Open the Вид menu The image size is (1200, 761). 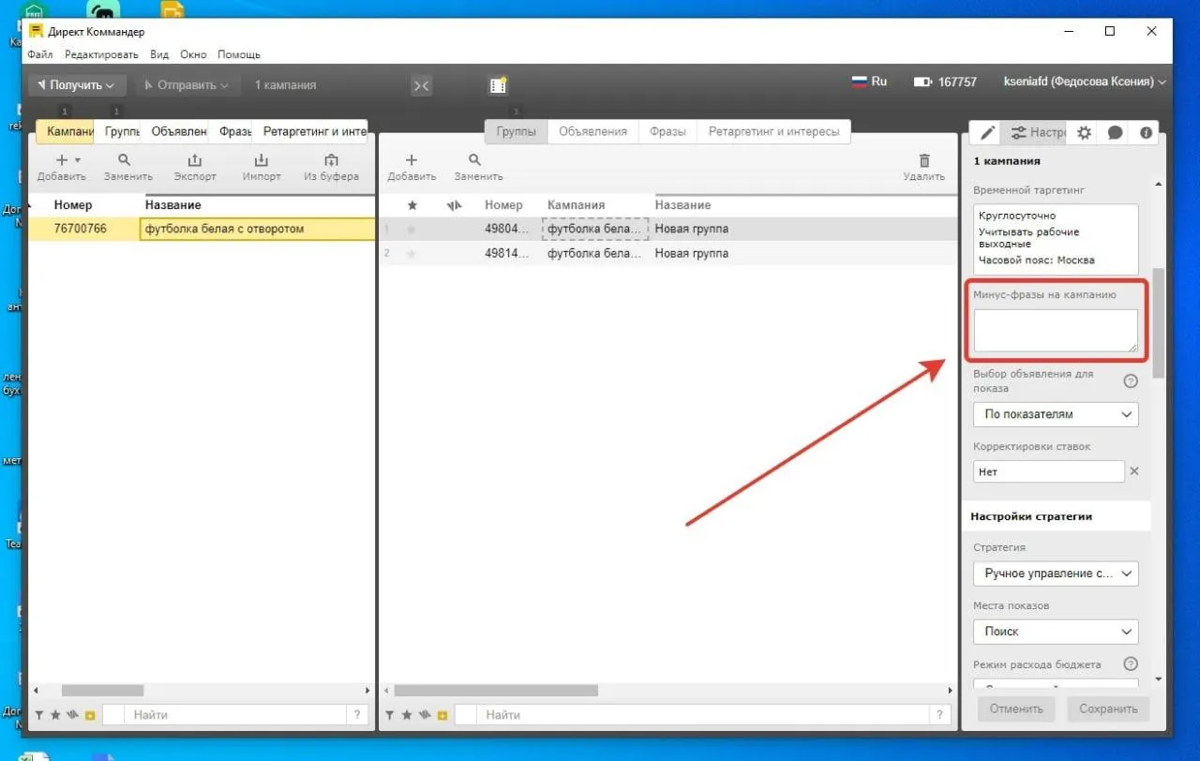pos(159,54)
